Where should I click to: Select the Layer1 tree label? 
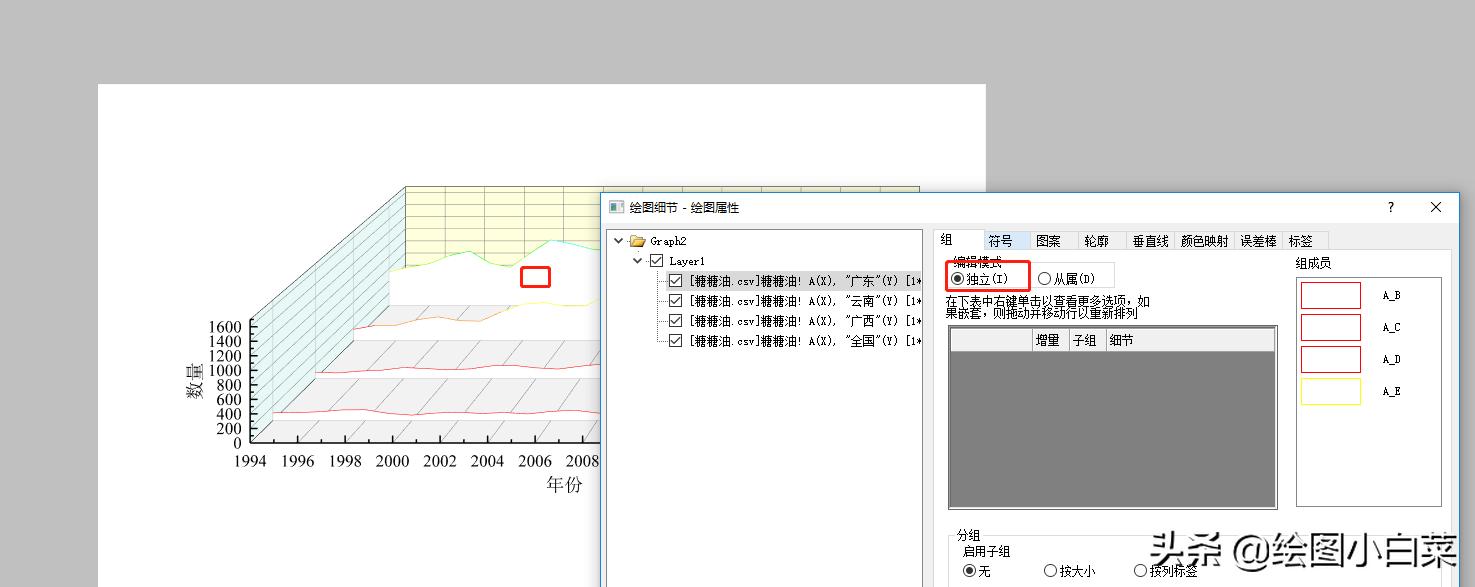tap(687, 261)
